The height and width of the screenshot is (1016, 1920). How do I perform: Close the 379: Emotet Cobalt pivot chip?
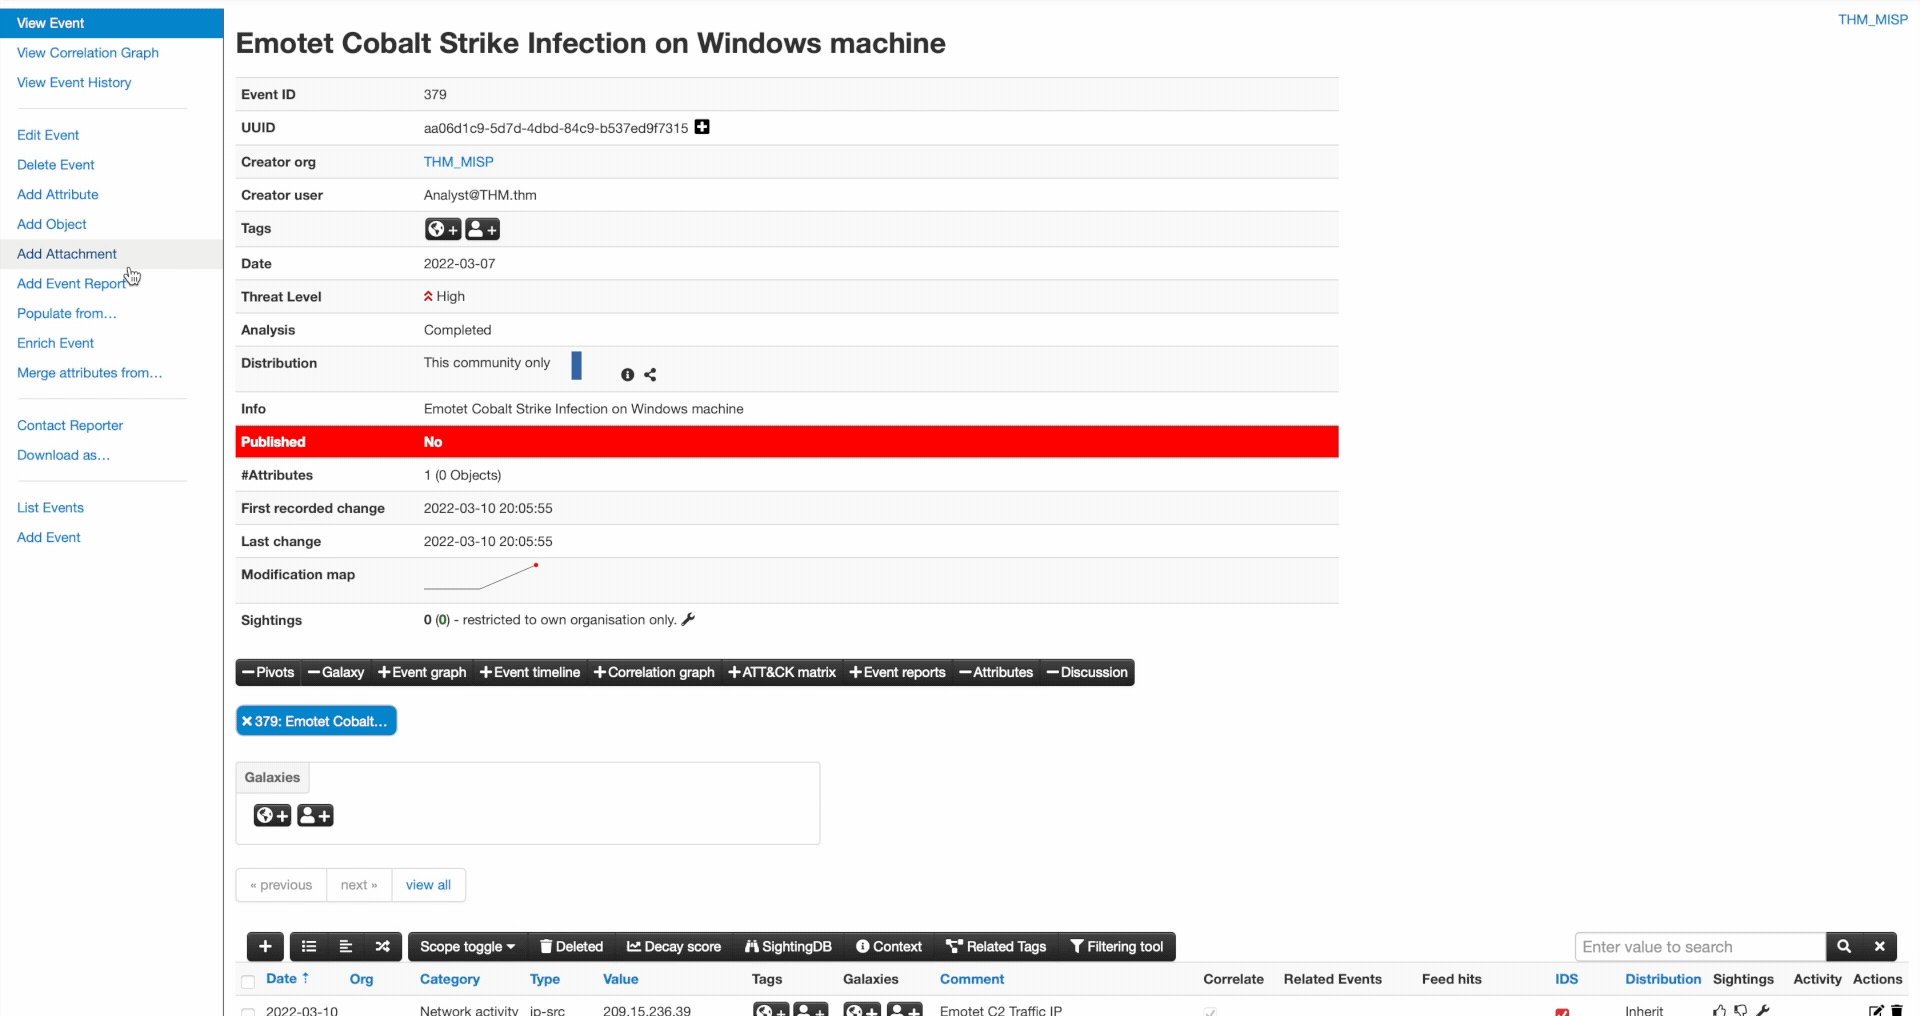point(247,721)
